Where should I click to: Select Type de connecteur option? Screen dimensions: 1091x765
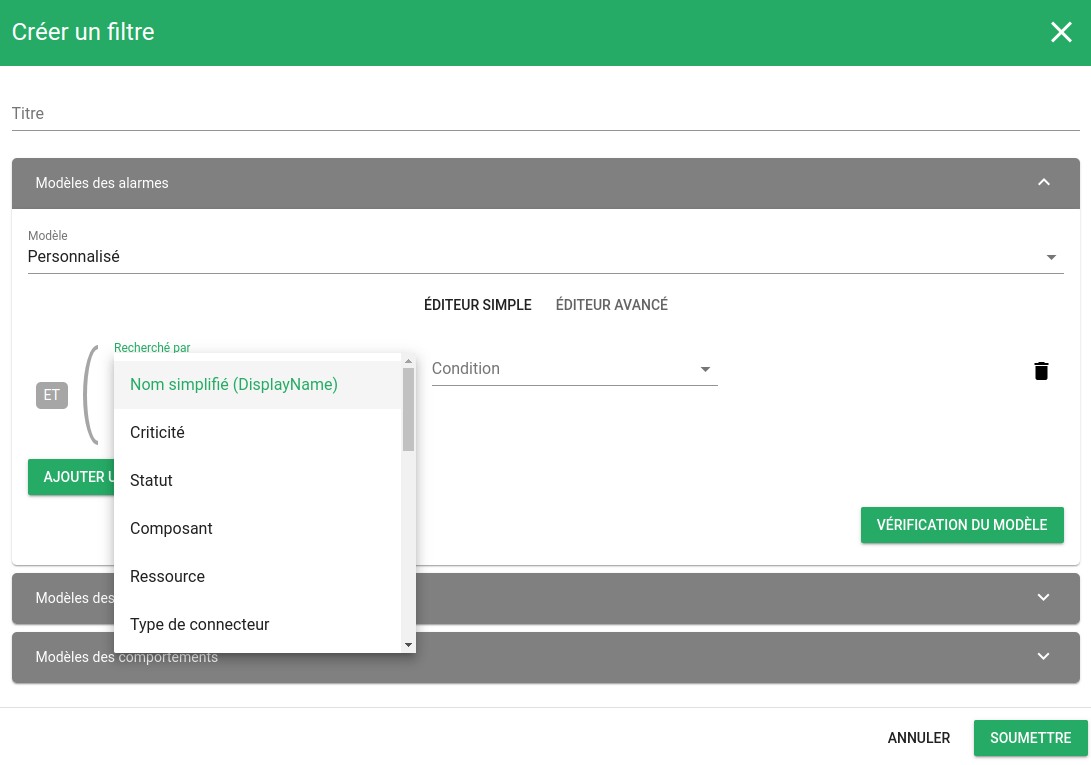(200, 625)
